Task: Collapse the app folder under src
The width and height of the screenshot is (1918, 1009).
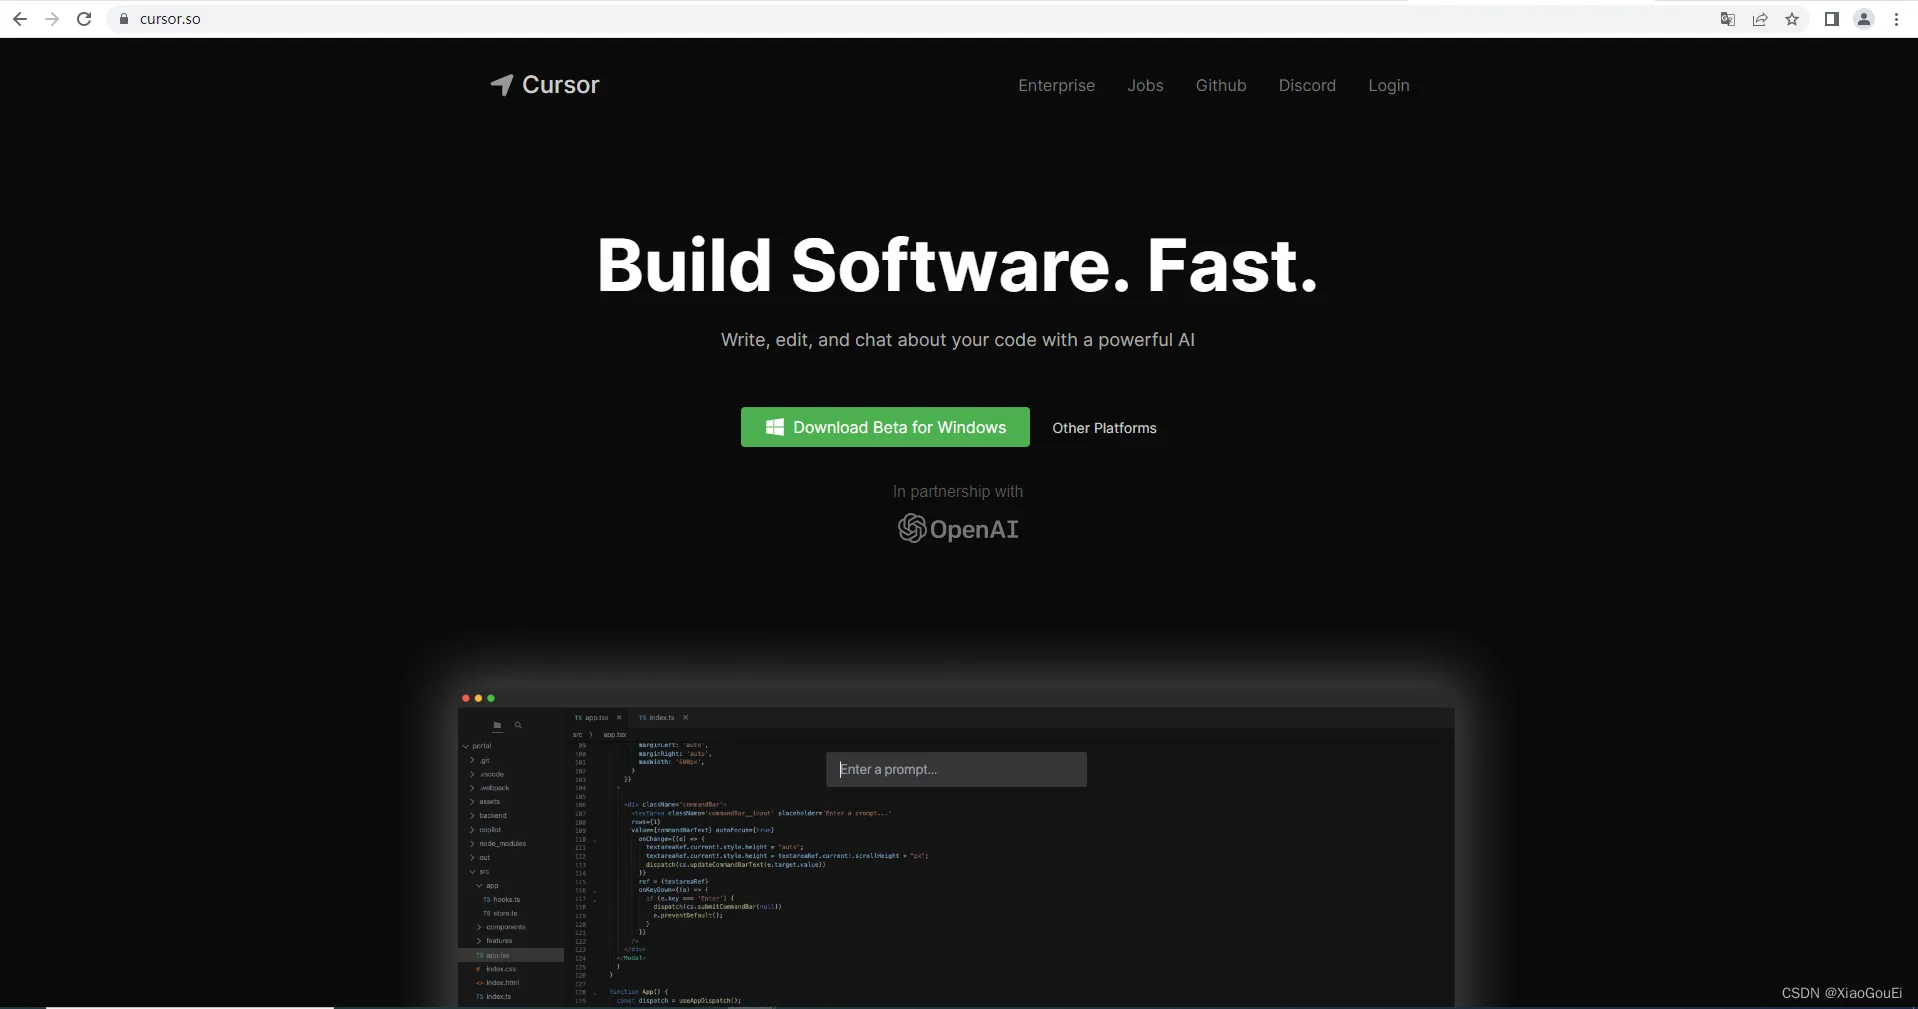Action: 488,886
